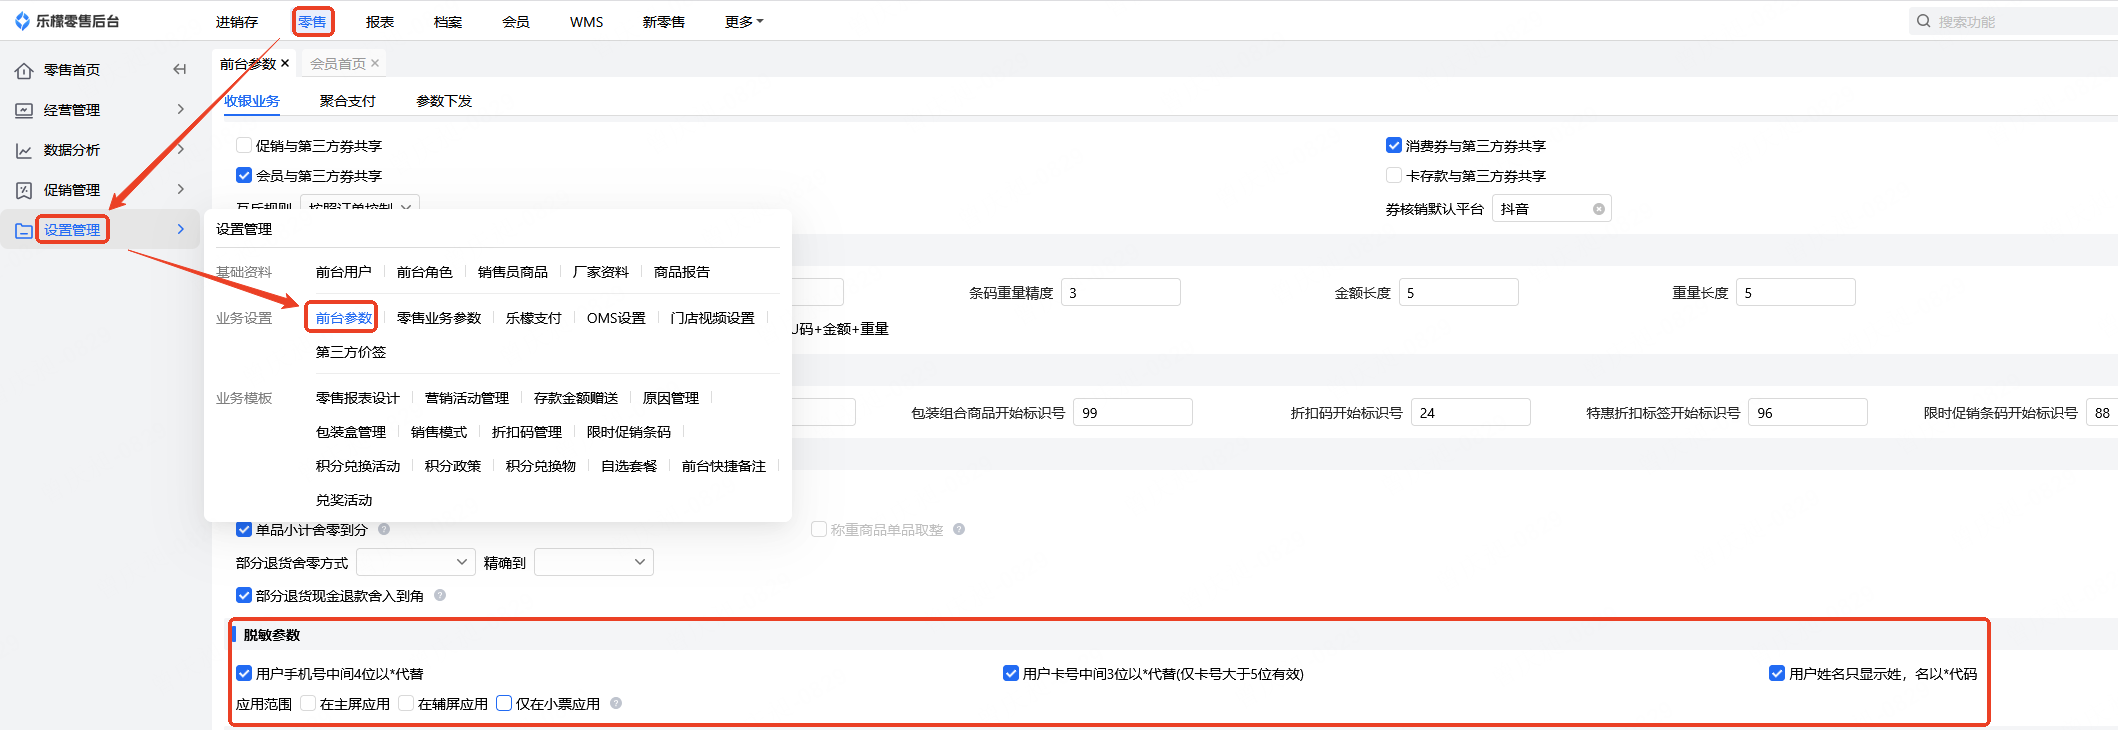Open 券核销默认平台 dropdown showing 抖音
The image size is (2118, 730).
click(x=1551, y=209)
